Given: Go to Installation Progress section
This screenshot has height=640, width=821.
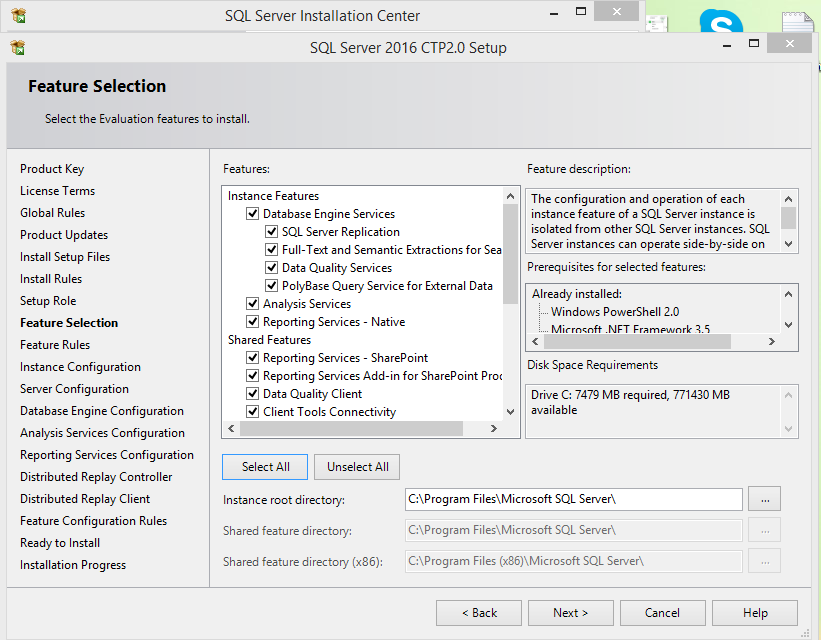Looking at the screenshot, I should pos(72,564).
